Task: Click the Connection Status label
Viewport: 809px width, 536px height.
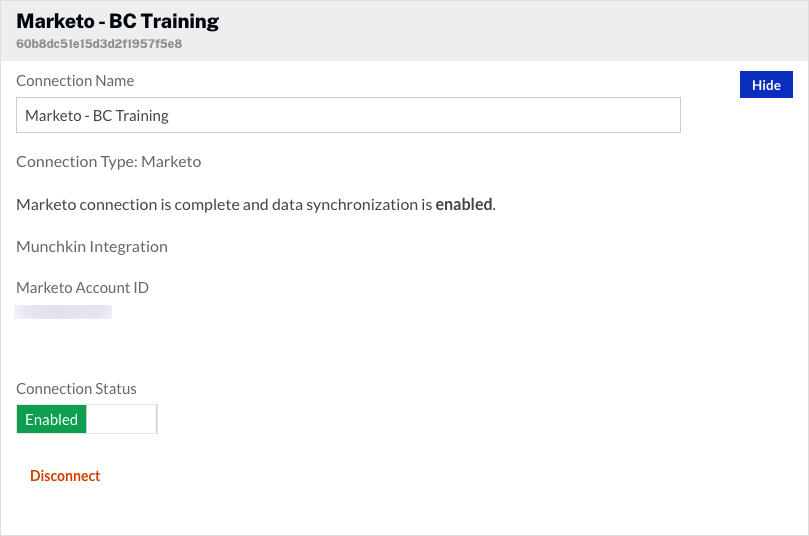Action: coord(76,389)
